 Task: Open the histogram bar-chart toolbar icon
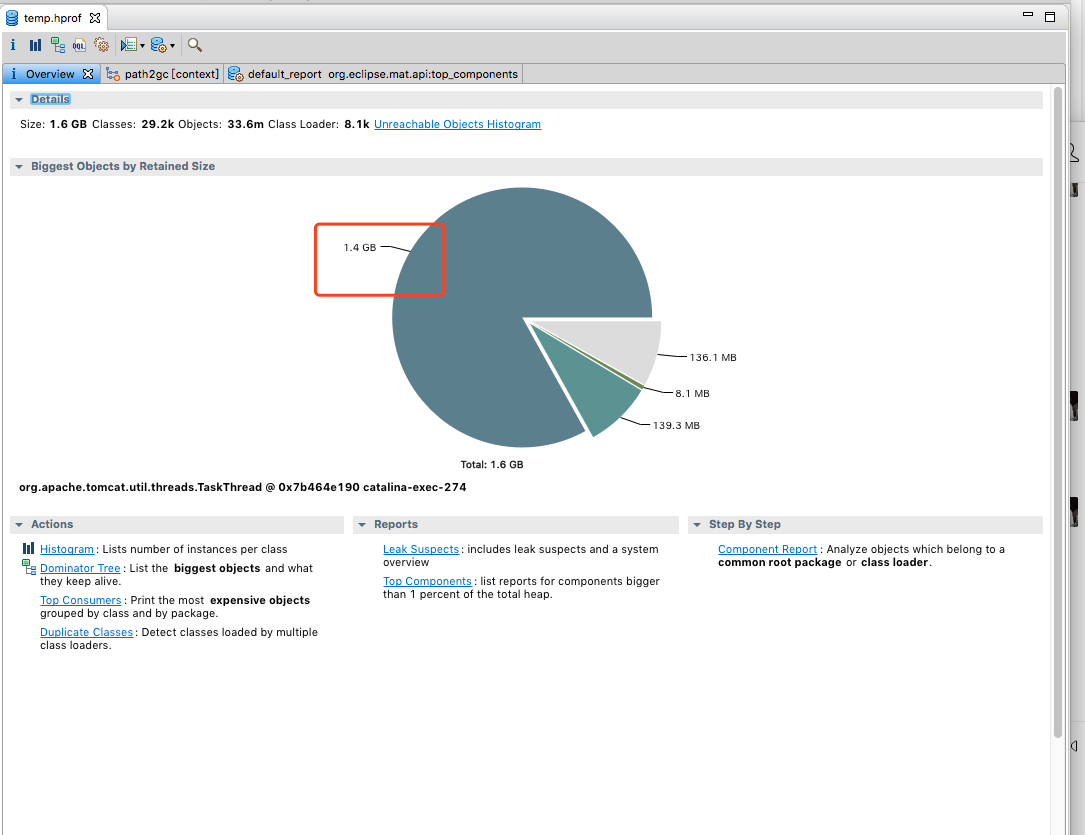[35, 45]
